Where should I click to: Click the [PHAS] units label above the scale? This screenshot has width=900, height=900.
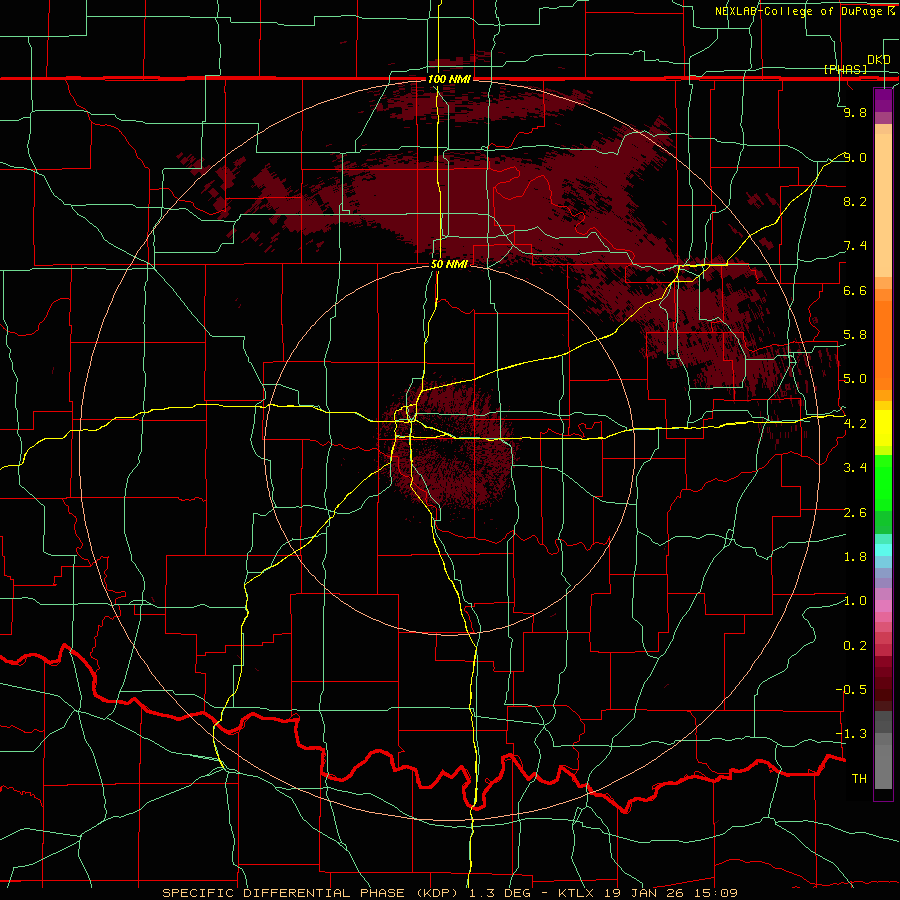pos(845,69)
